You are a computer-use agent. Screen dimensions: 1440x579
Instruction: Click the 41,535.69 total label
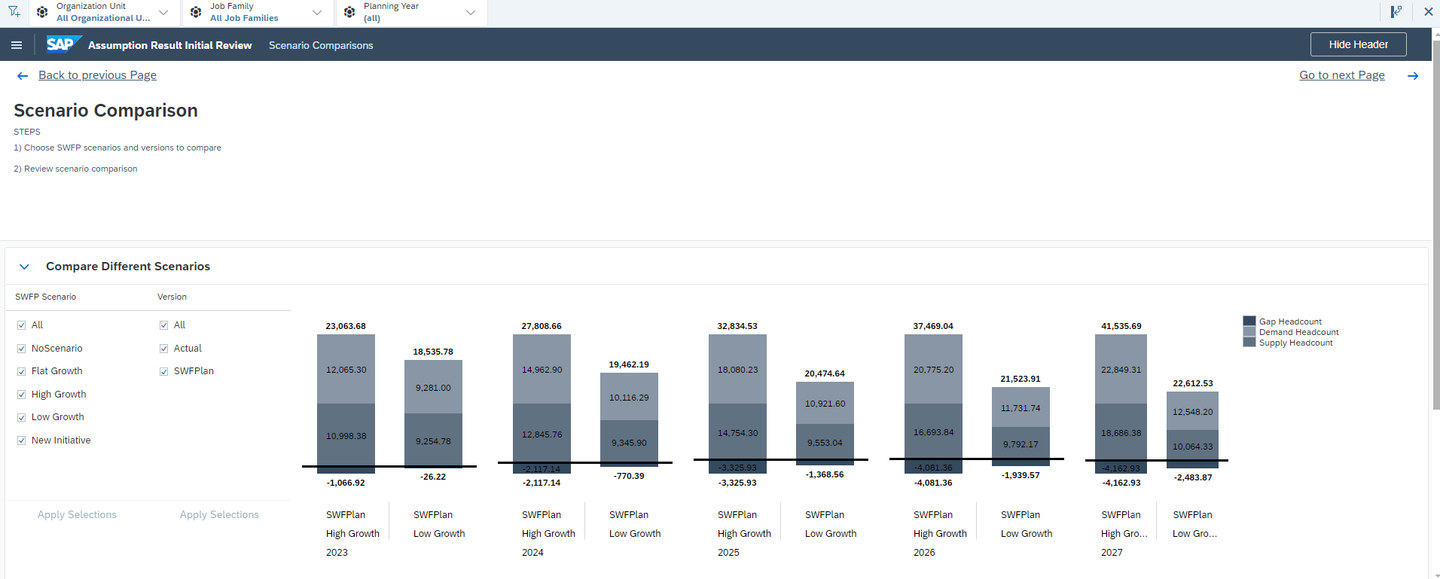[x=1122, y=326]
